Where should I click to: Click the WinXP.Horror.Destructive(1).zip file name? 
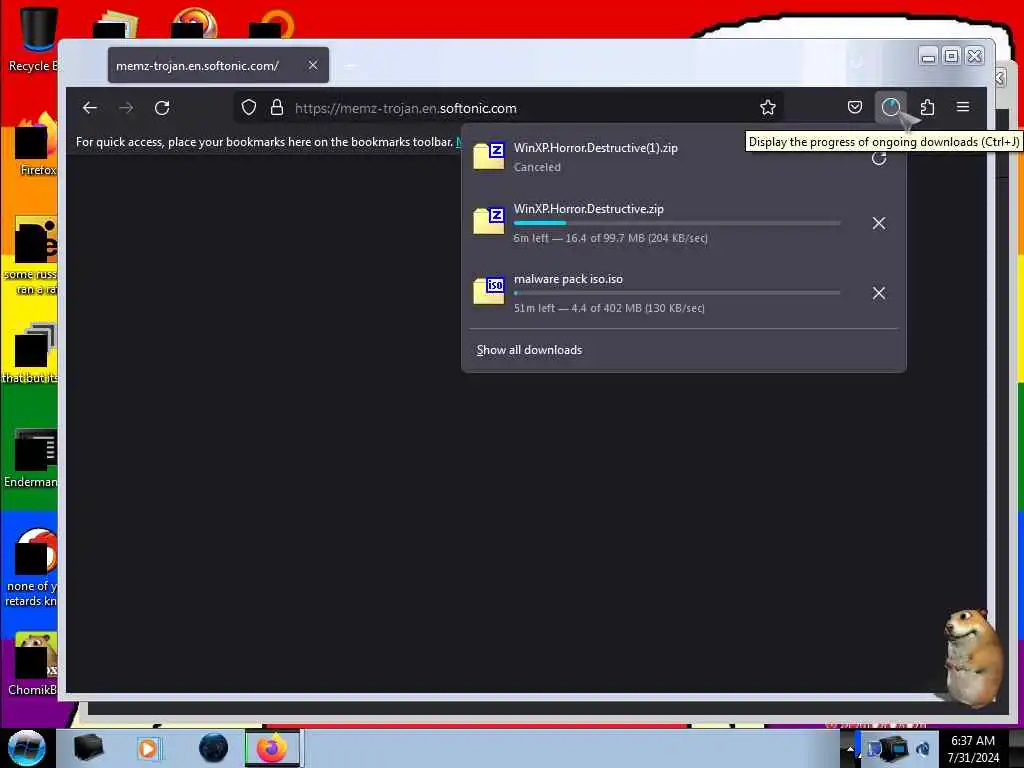pyautogui.click(x=596, y=148)
